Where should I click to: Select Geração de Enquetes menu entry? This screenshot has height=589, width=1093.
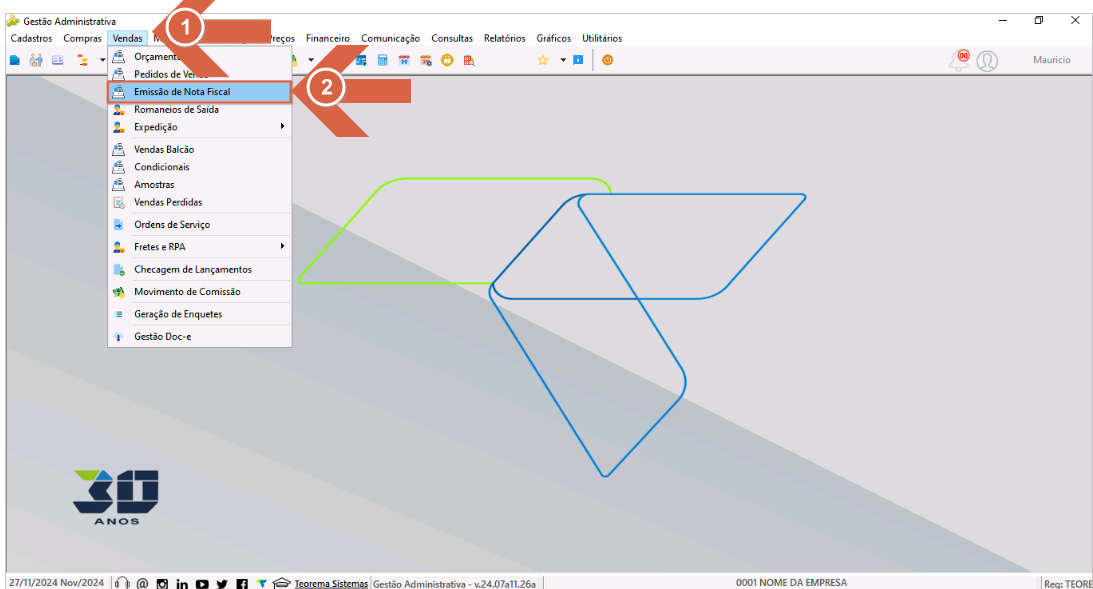click(199, 314)
